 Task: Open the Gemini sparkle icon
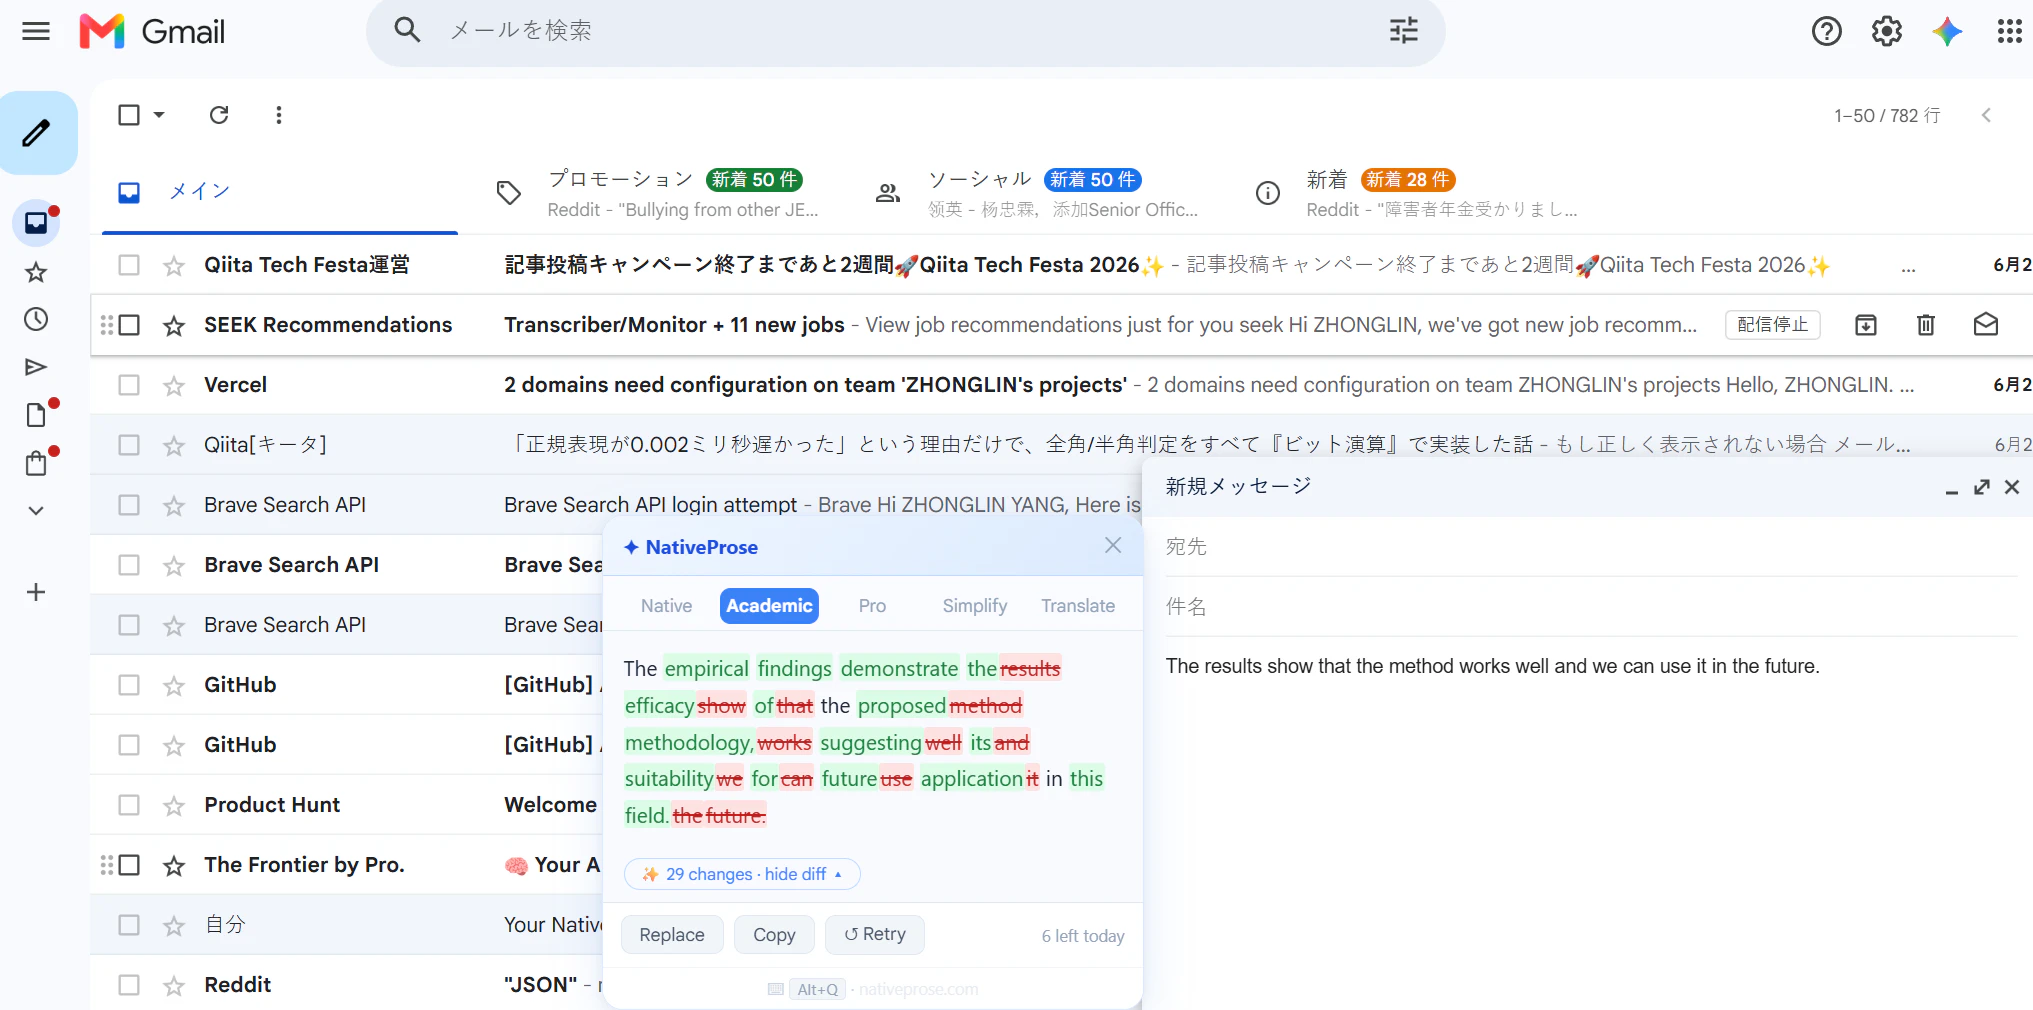[1947, 31]
